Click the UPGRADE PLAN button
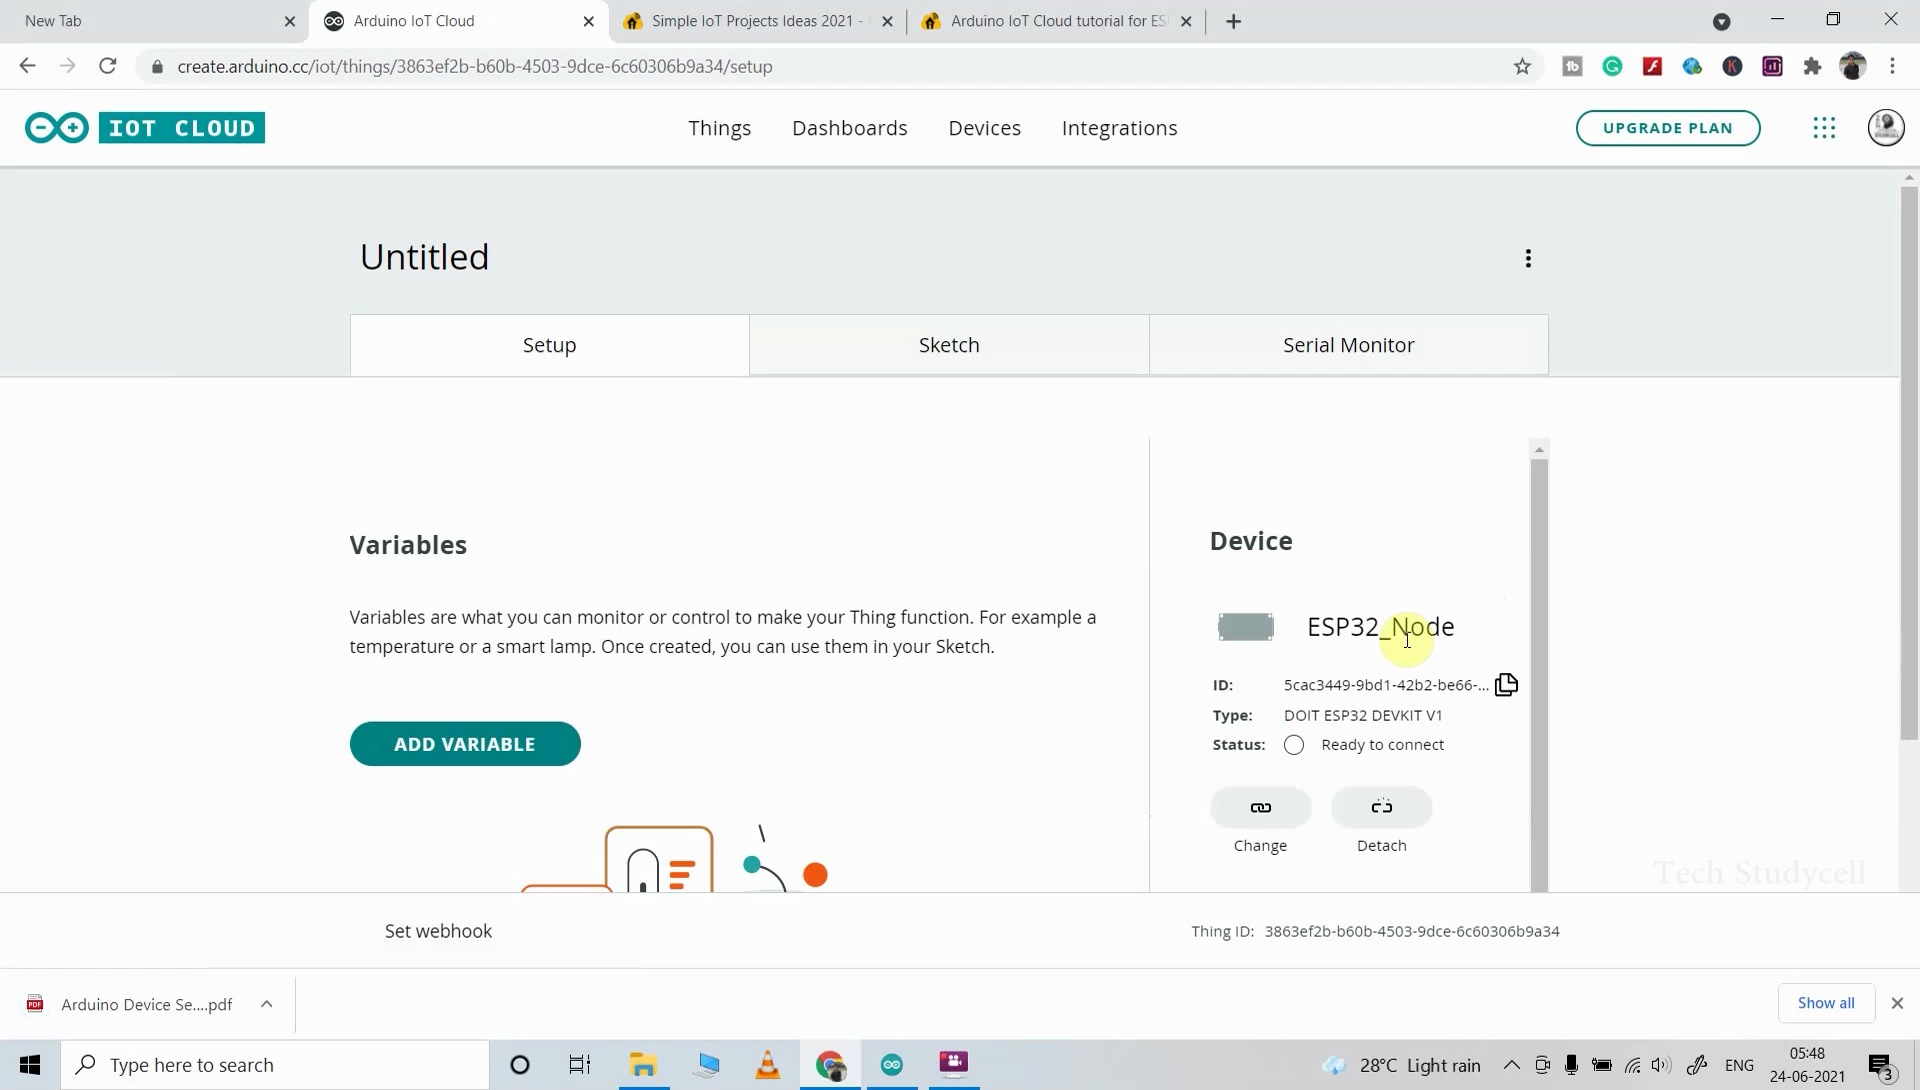This screenshot has height=1090, width=1920. (1668, 128)
